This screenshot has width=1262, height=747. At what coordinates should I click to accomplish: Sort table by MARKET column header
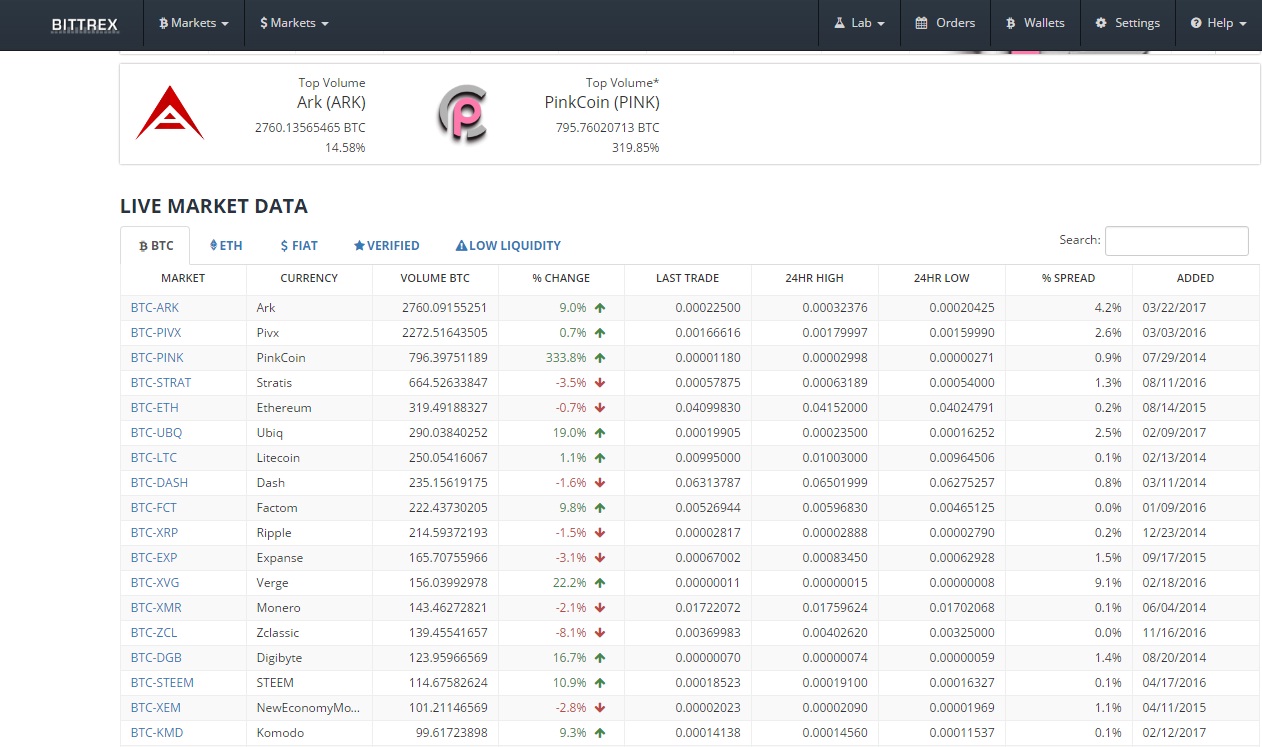pos(183,278)
